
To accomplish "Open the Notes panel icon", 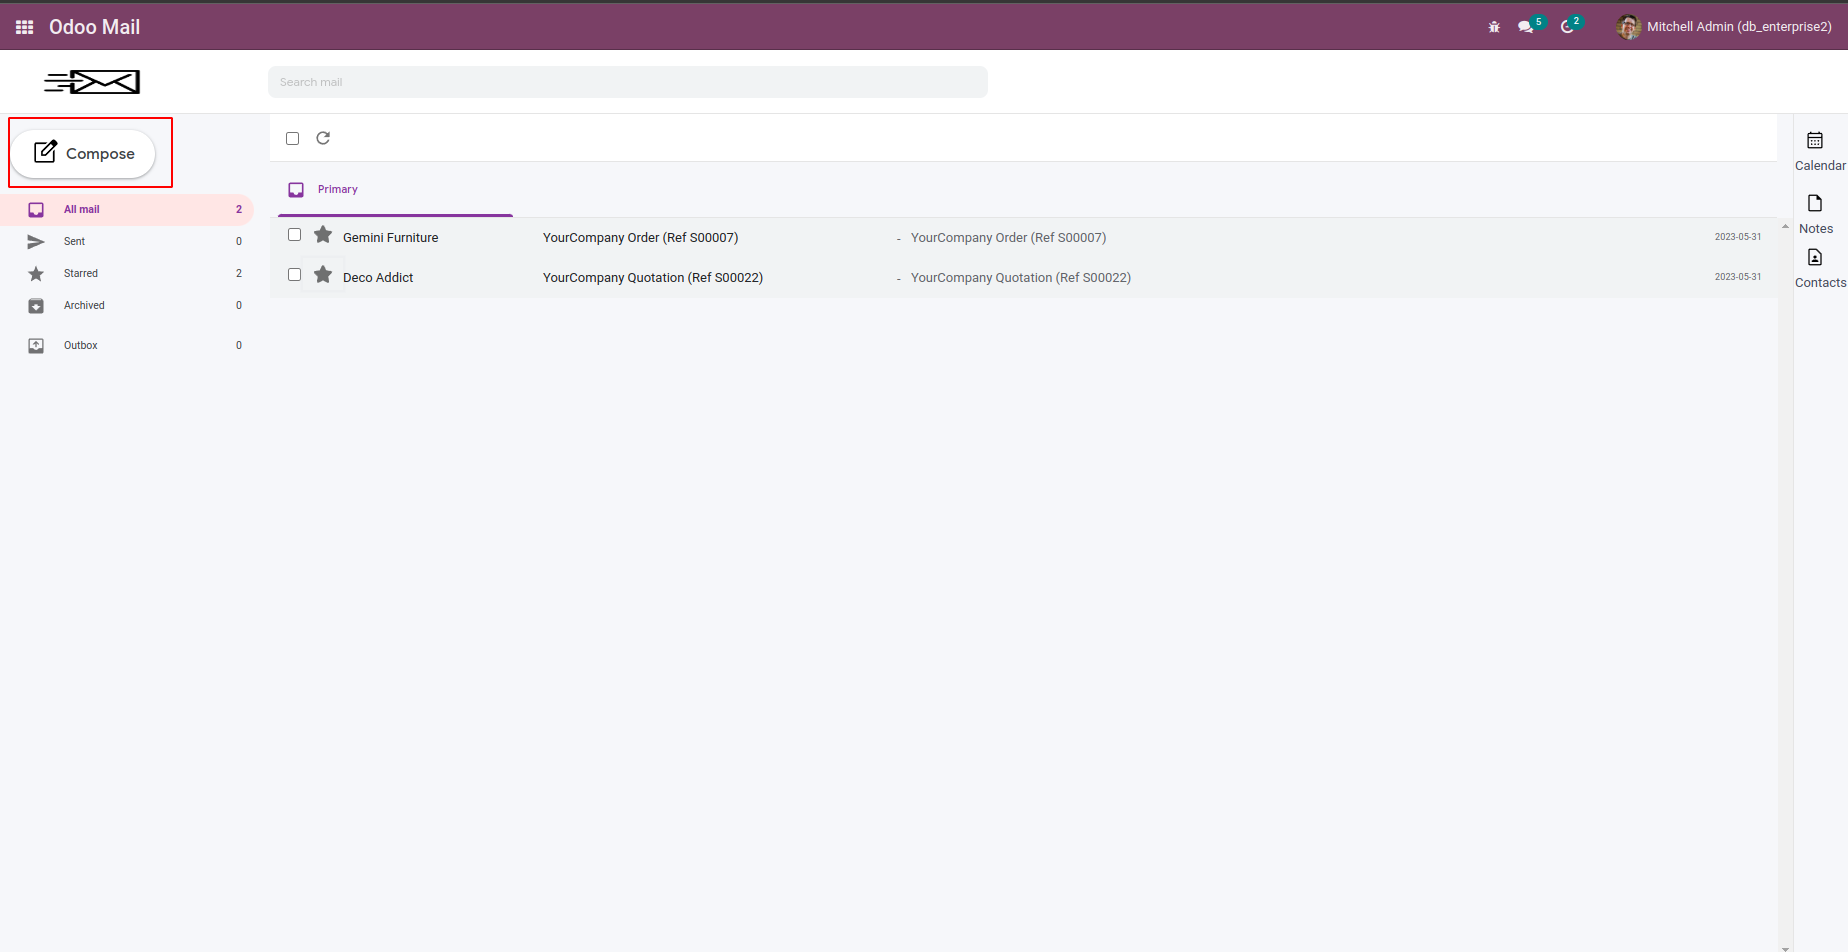I will (1815, 204).
